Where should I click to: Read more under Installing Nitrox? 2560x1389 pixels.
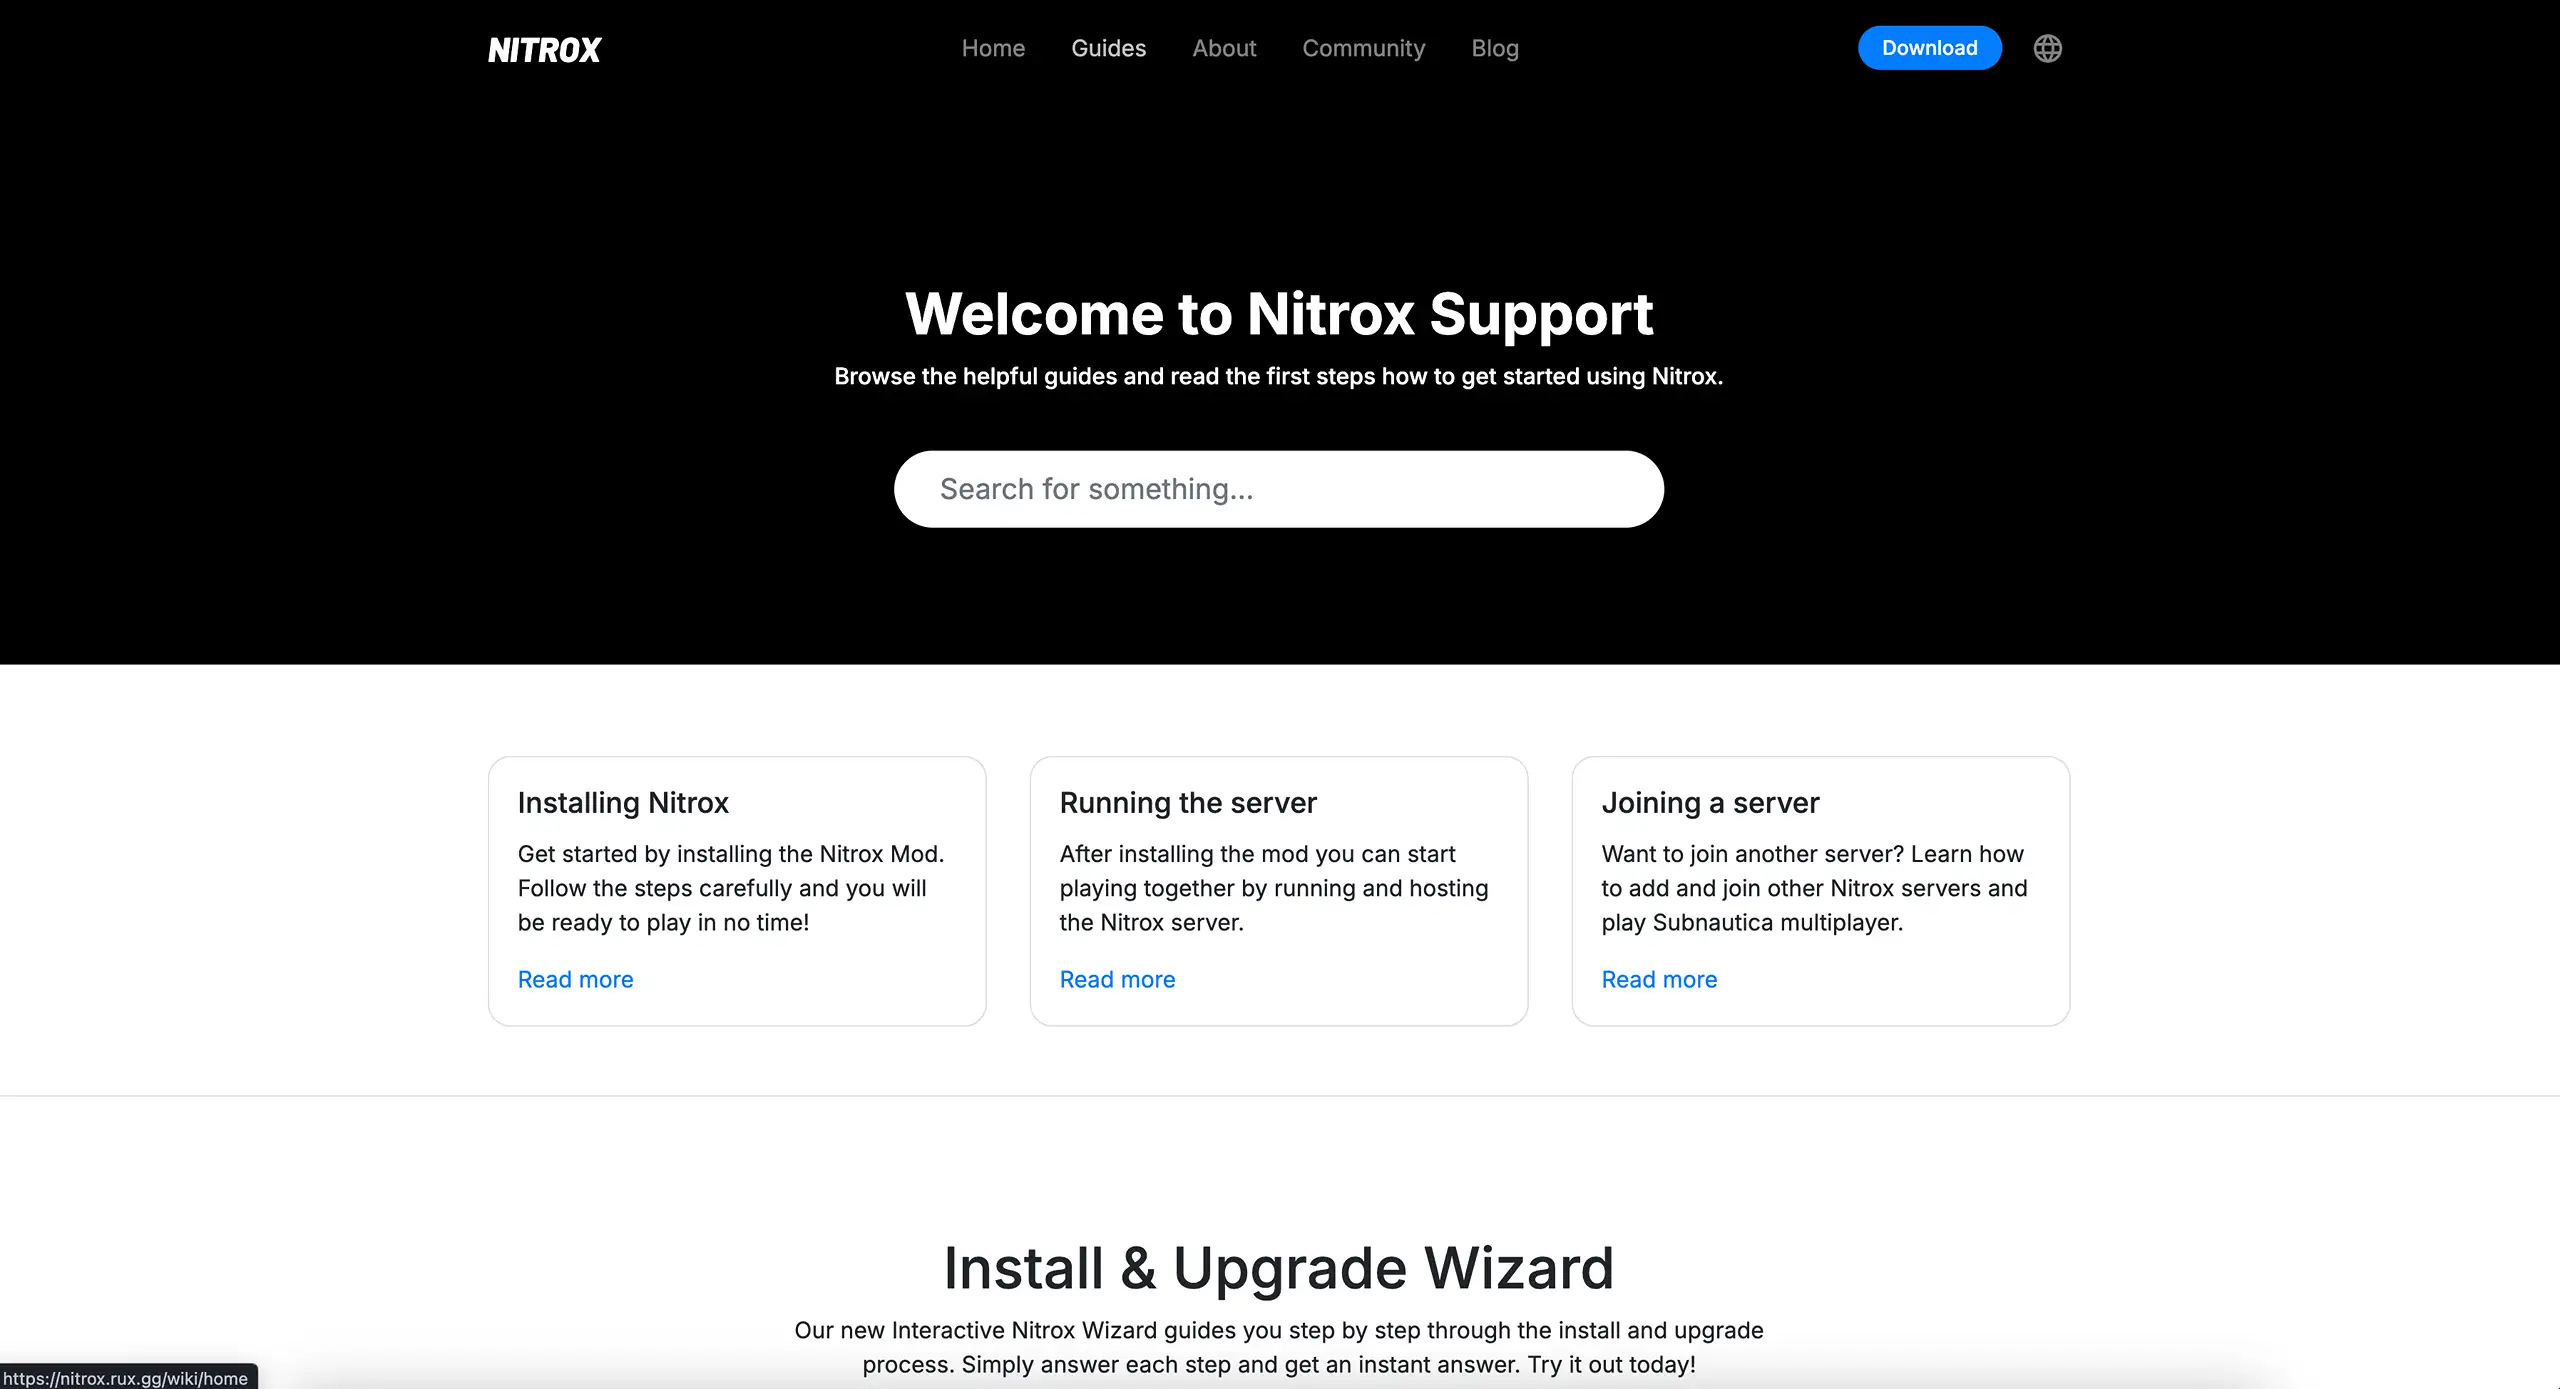point(576,980)
